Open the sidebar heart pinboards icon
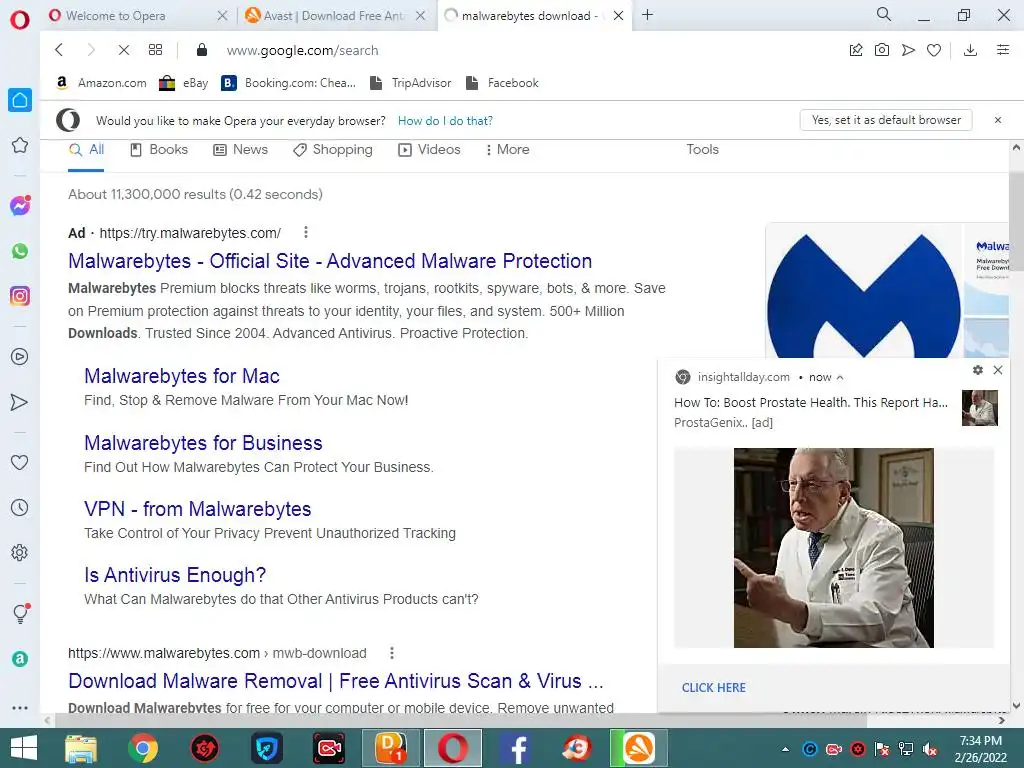This screenshot has width=1024, height=768. pyautogui.click(x=20, y=462)
